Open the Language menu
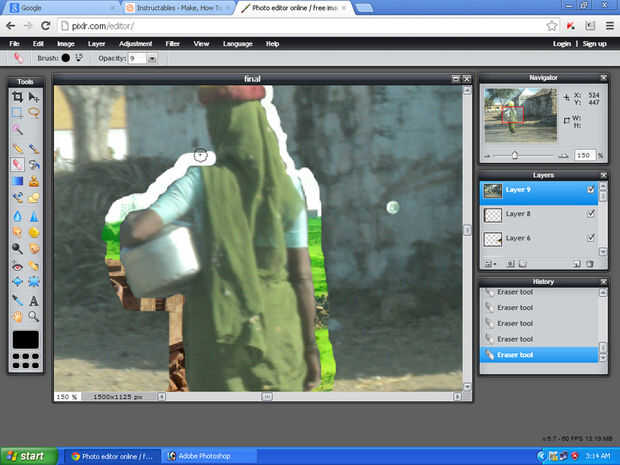The width and height of the screenshot is (620, 465). click(238, 43)
